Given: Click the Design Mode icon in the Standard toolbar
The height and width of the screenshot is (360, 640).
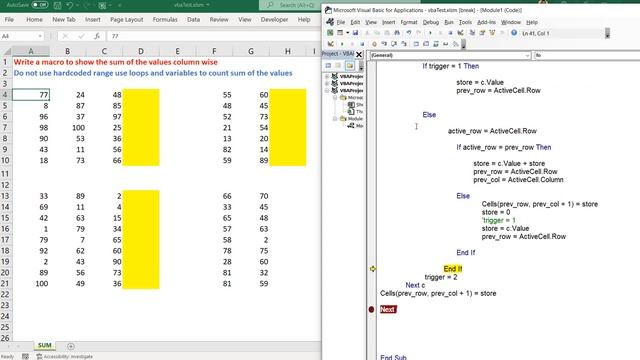Looking at the screenshot, I should 460,33.
